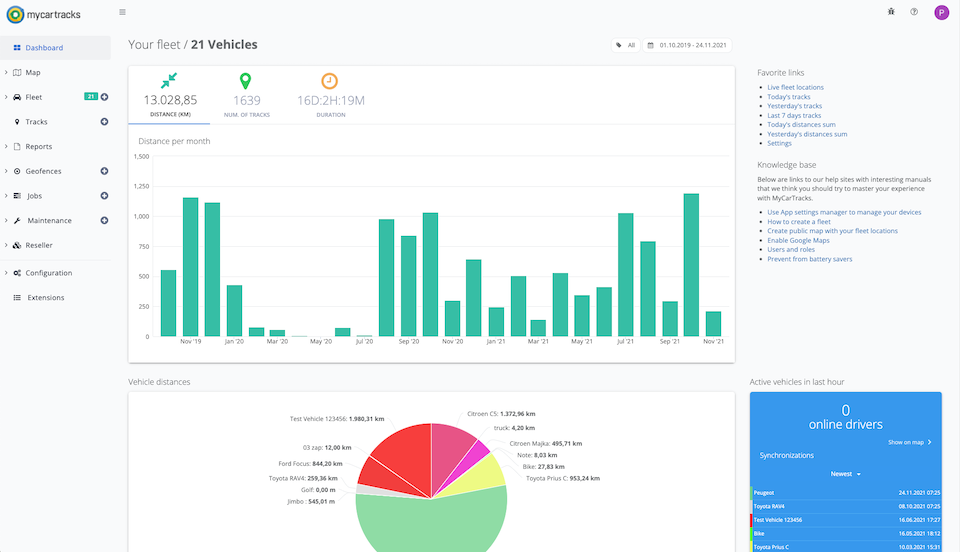Open the Today's tracks link

click(x=789, y=97)
